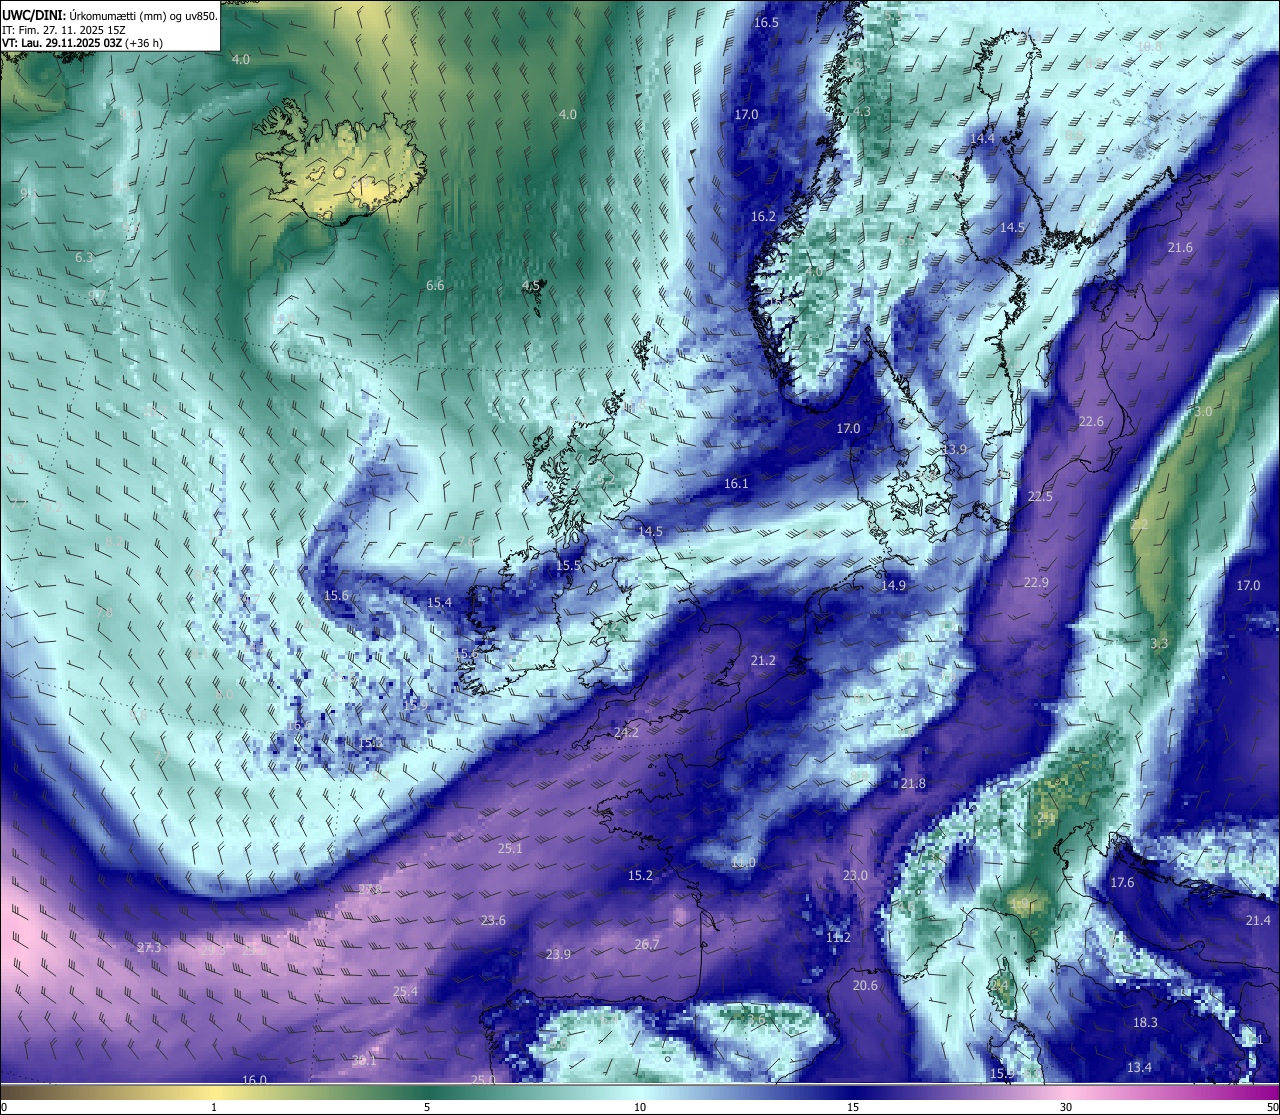Click the 14.4 value label

click(983, 139)
